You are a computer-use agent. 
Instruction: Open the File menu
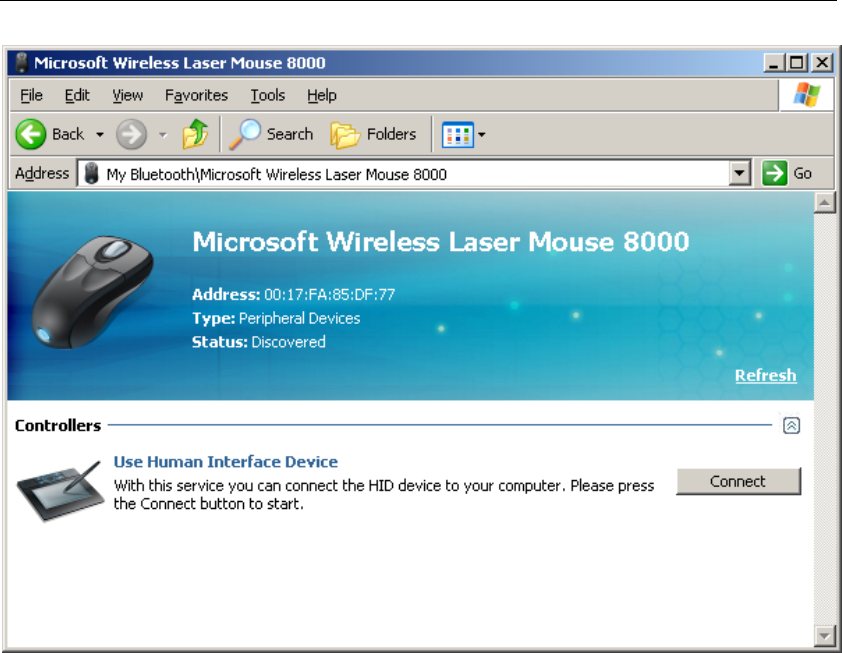coord(31,95)
